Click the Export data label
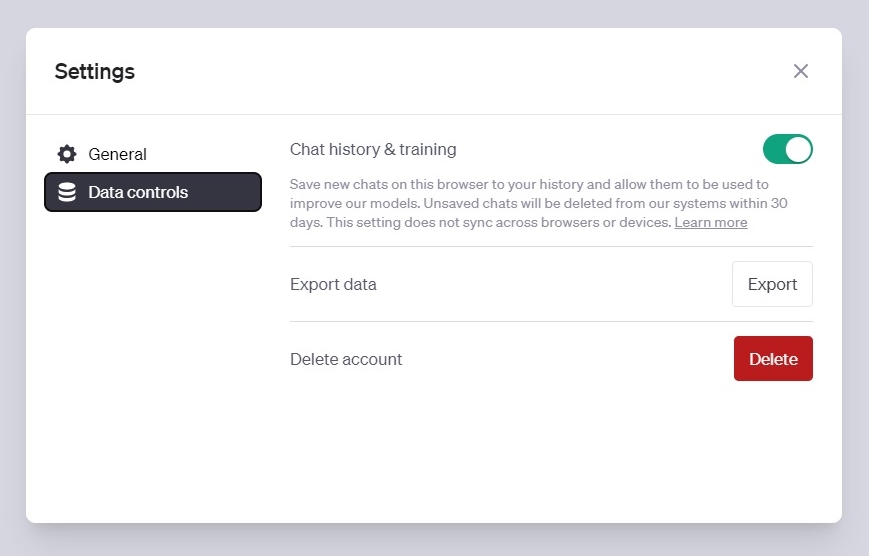869x556 pixels. click(333, 284)
